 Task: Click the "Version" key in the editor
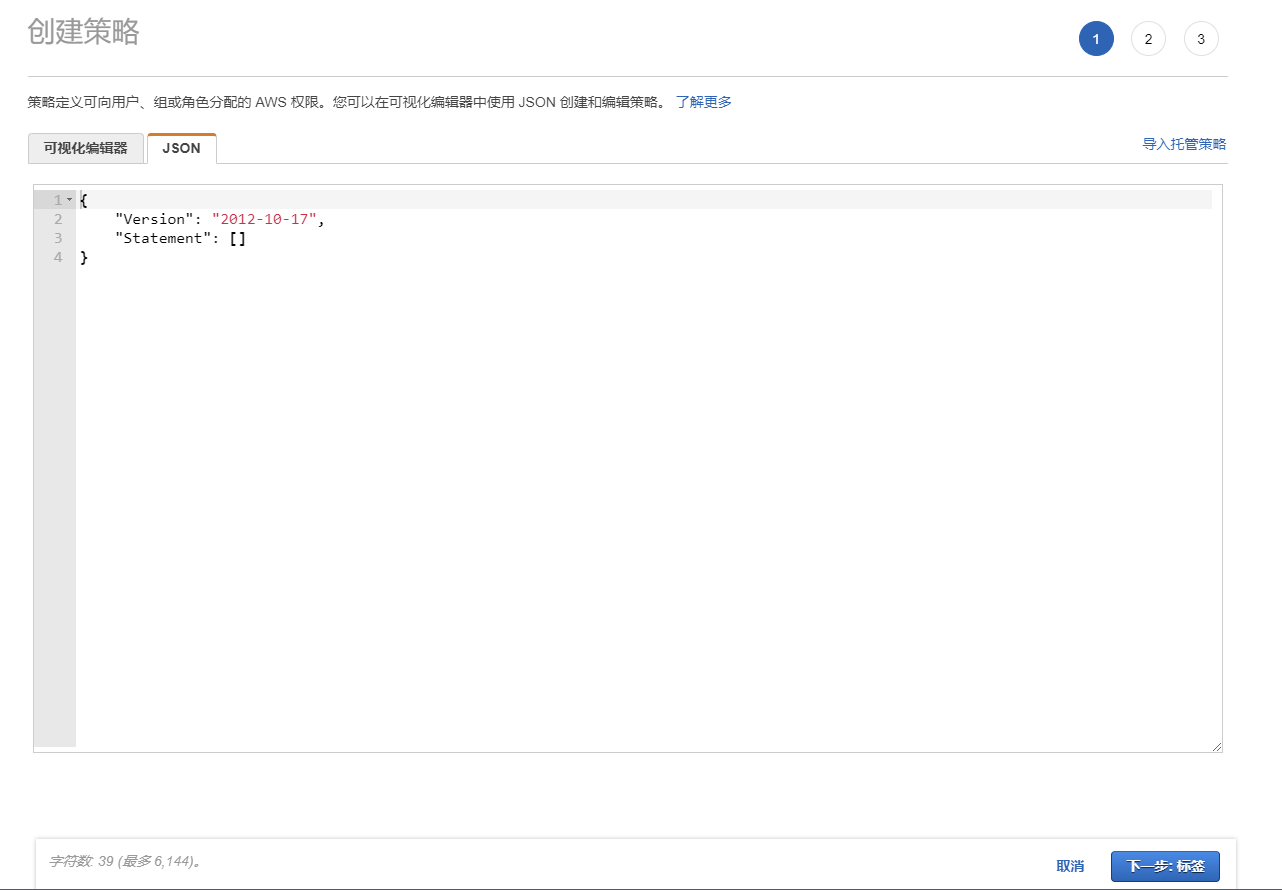pyautogui.click(x=150, y=219)
